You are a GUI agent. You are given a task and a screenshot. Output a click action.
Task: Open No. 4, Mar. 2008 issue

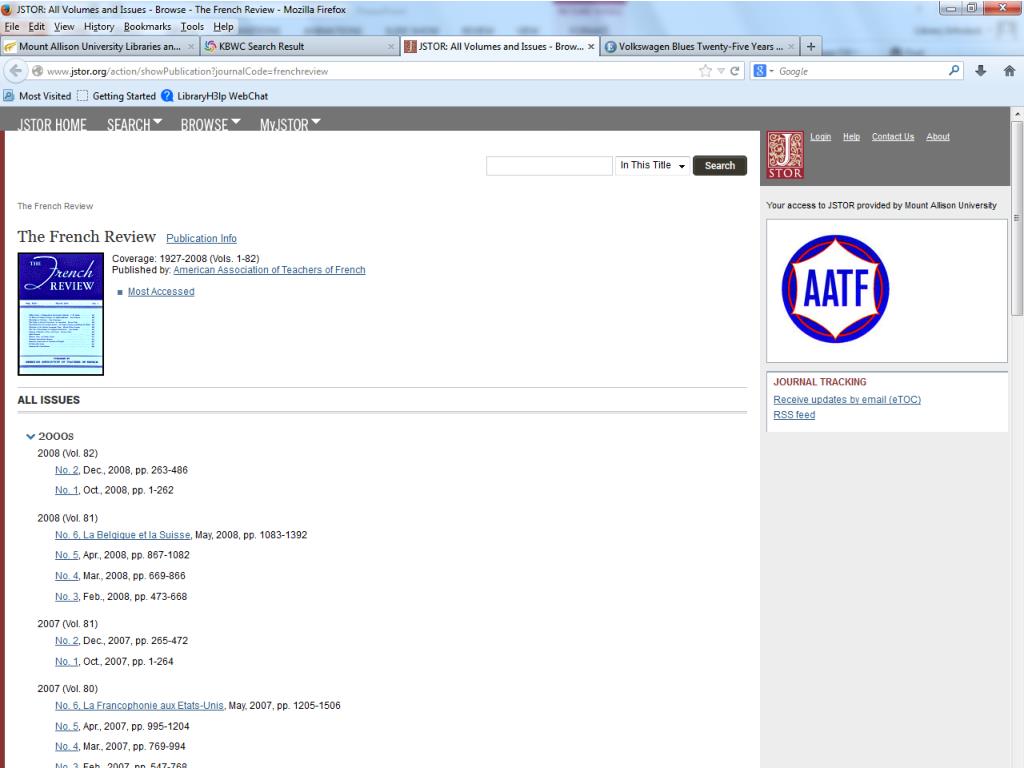67,576
